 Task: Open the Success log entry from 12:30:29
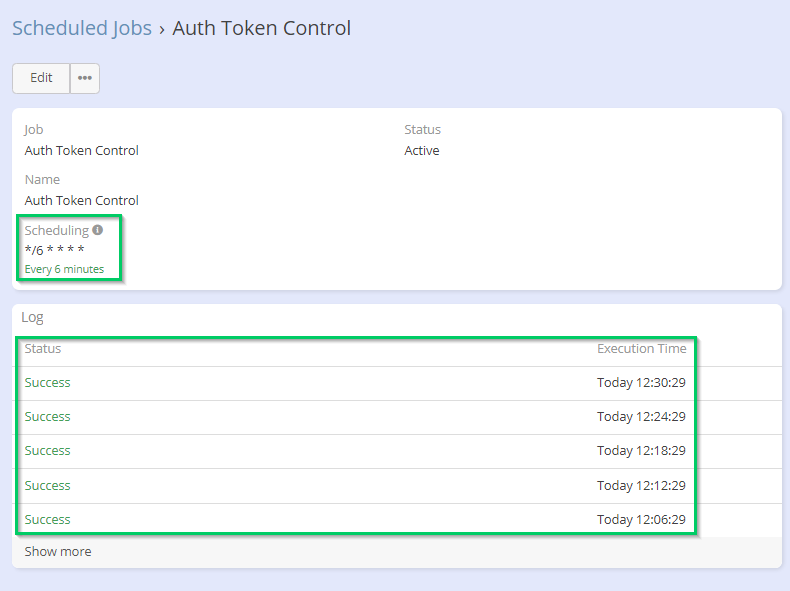[47, 382]
